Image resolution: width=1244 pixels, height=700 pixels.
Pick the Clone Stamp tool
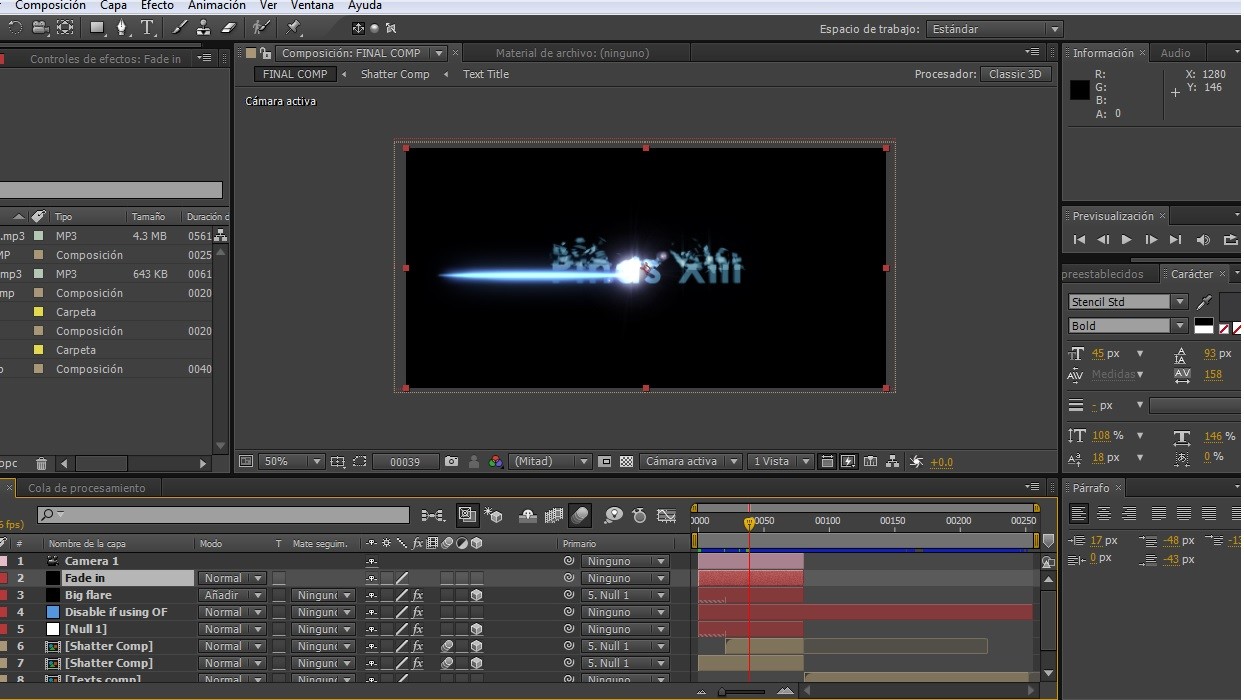tap(205, 28)
